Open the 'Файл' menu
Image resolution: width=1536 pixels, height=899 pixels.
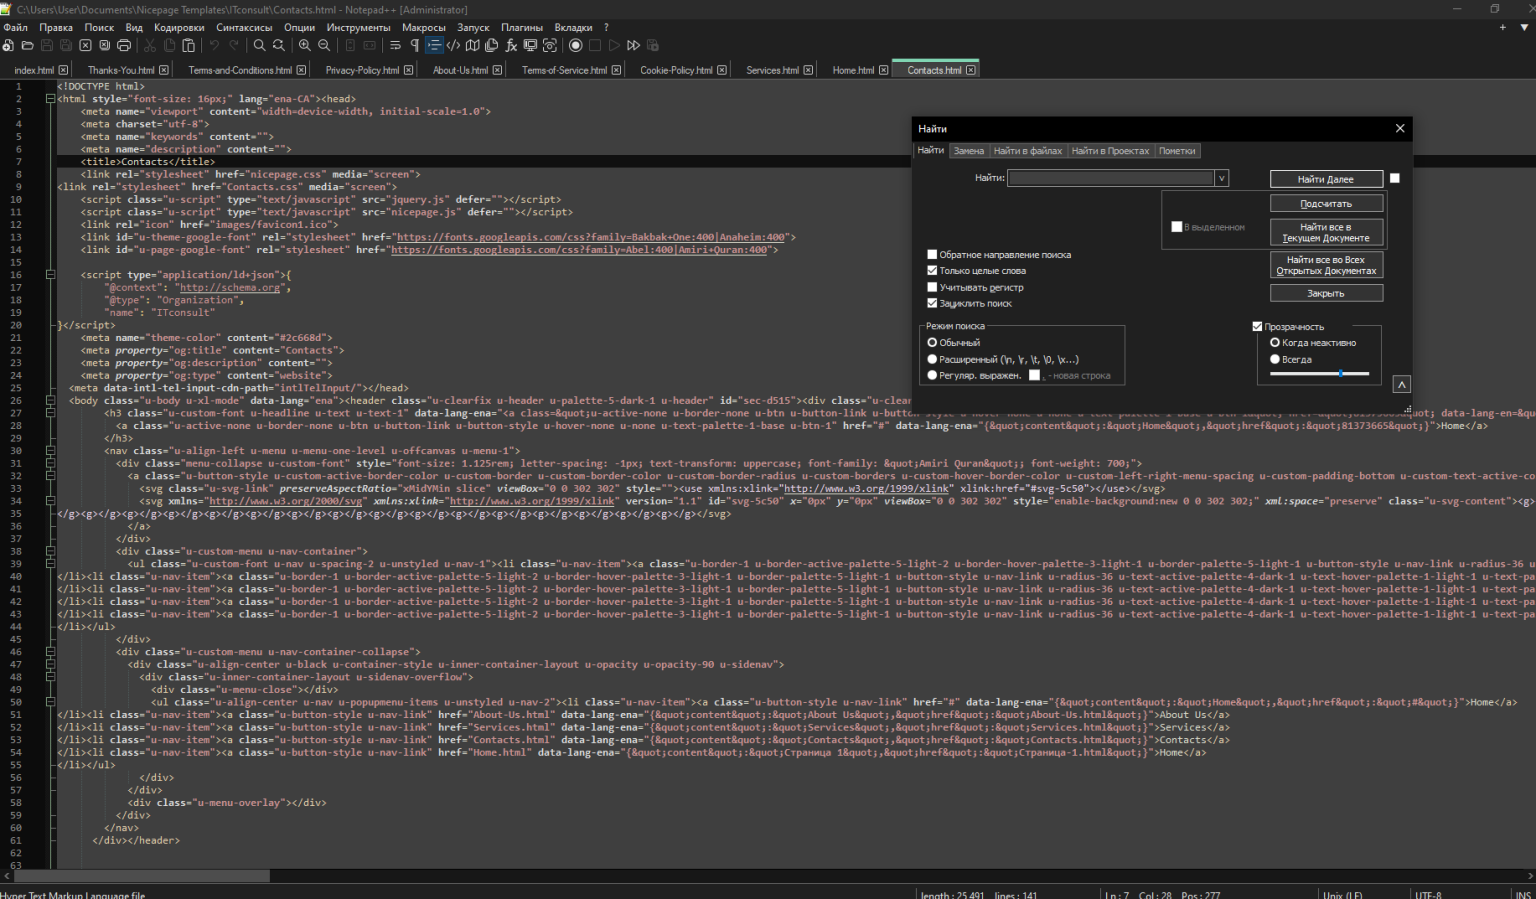pos(15,27)
